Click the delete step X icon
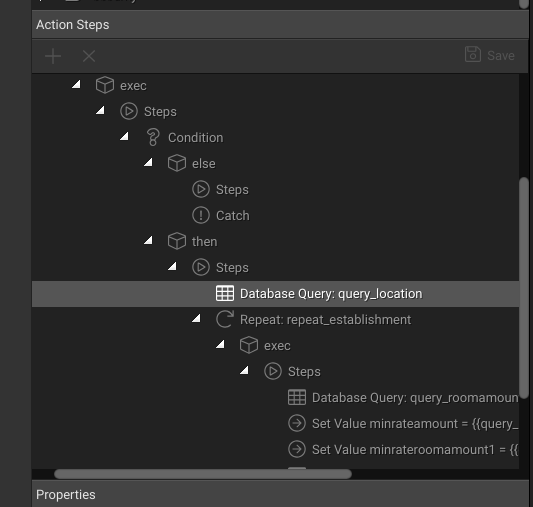Viewport: 533px width, 507px height. (x=89, y=56)
